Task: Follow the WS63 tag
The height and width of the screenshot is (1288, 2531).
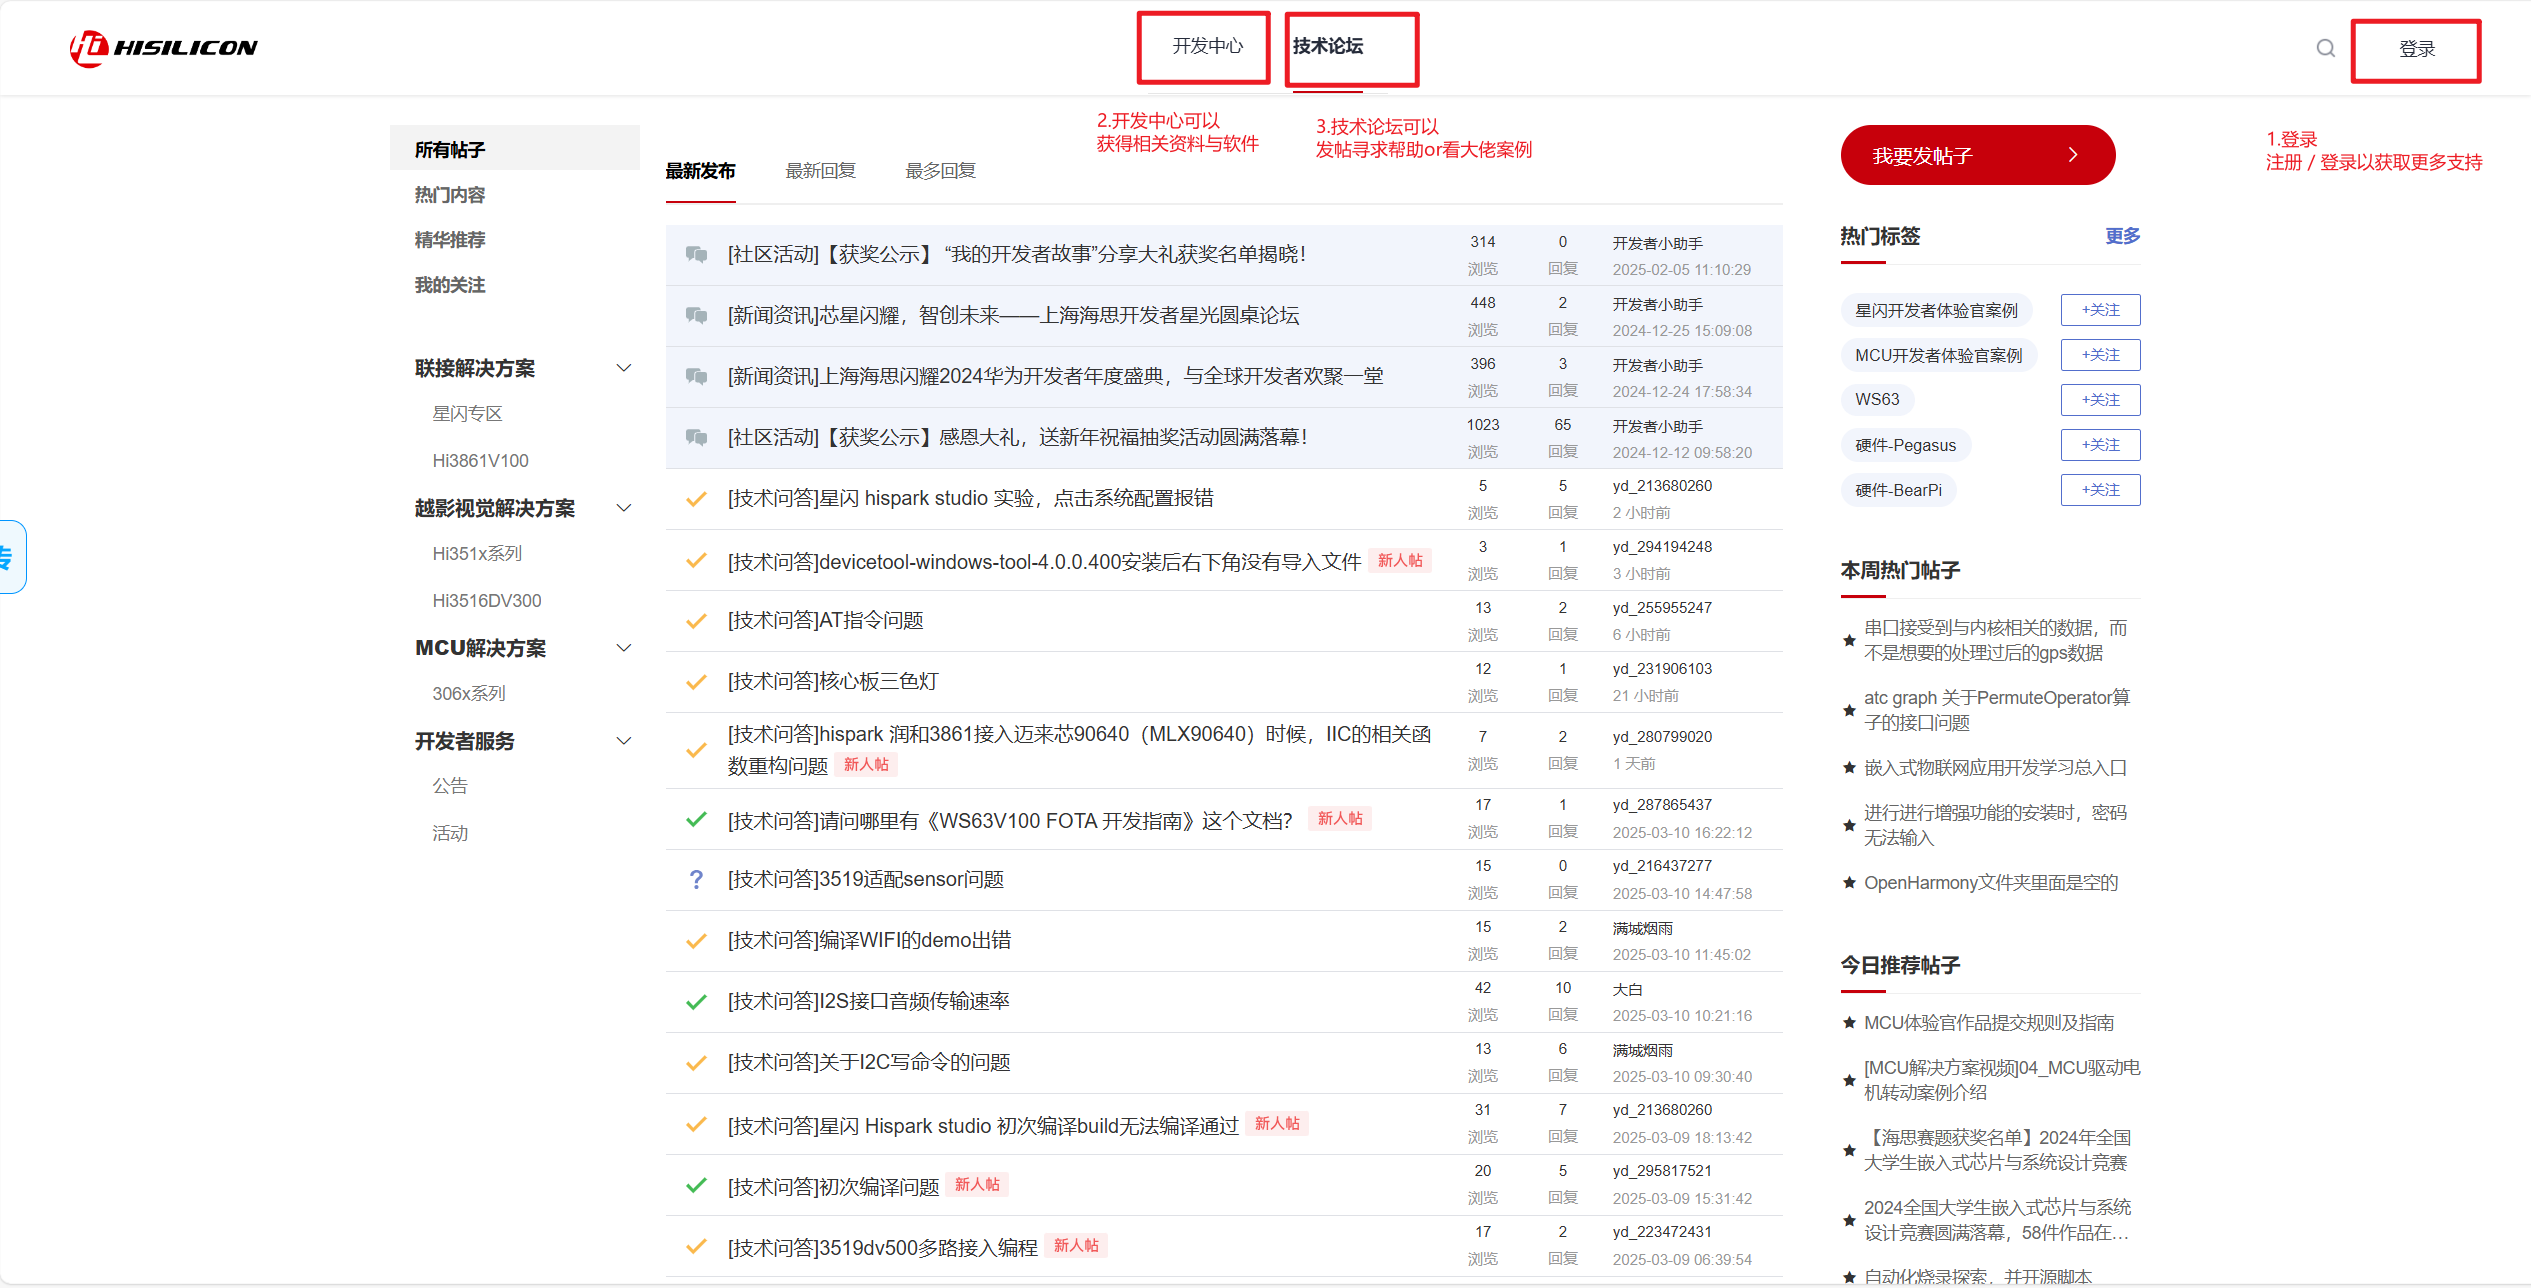Action: pyautogui.click(x=2100, y=400)
